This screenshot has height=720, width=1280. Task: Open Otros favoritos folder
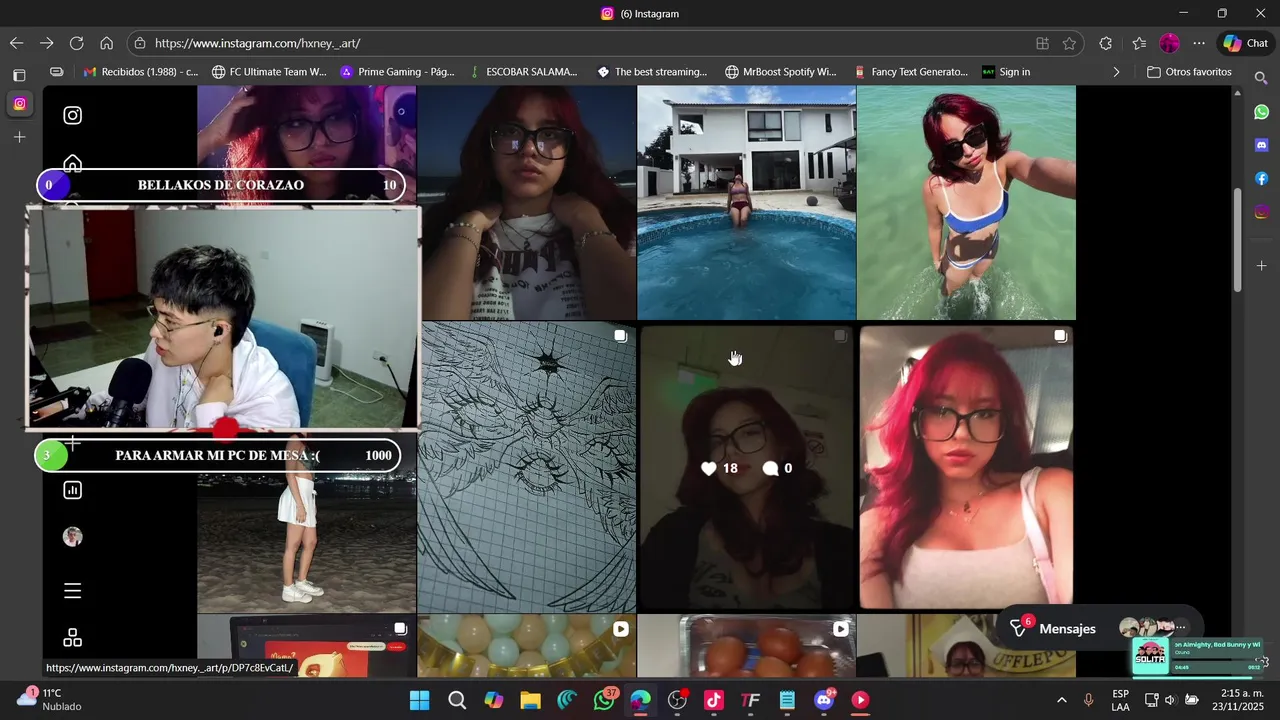tap(1189, 72)
